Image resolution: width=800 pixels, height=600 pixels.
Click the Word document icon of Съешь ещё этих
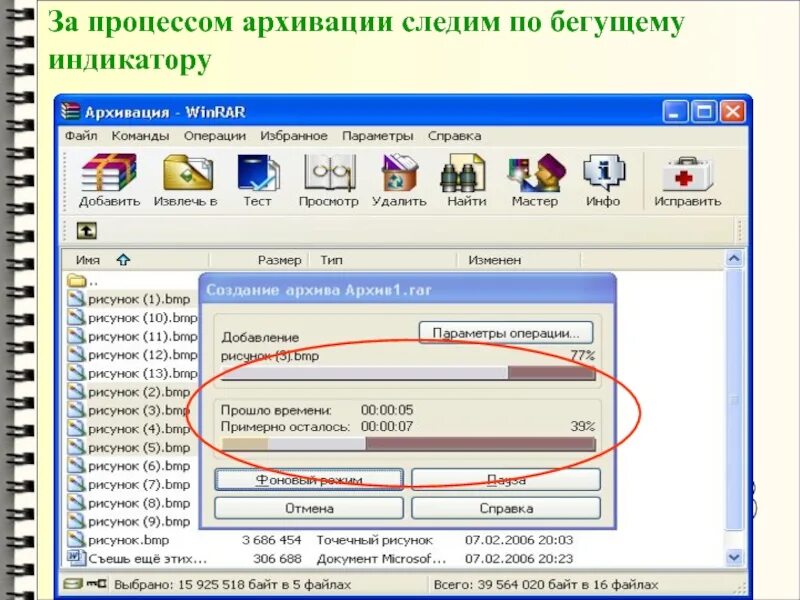click(x=76, y=558)
